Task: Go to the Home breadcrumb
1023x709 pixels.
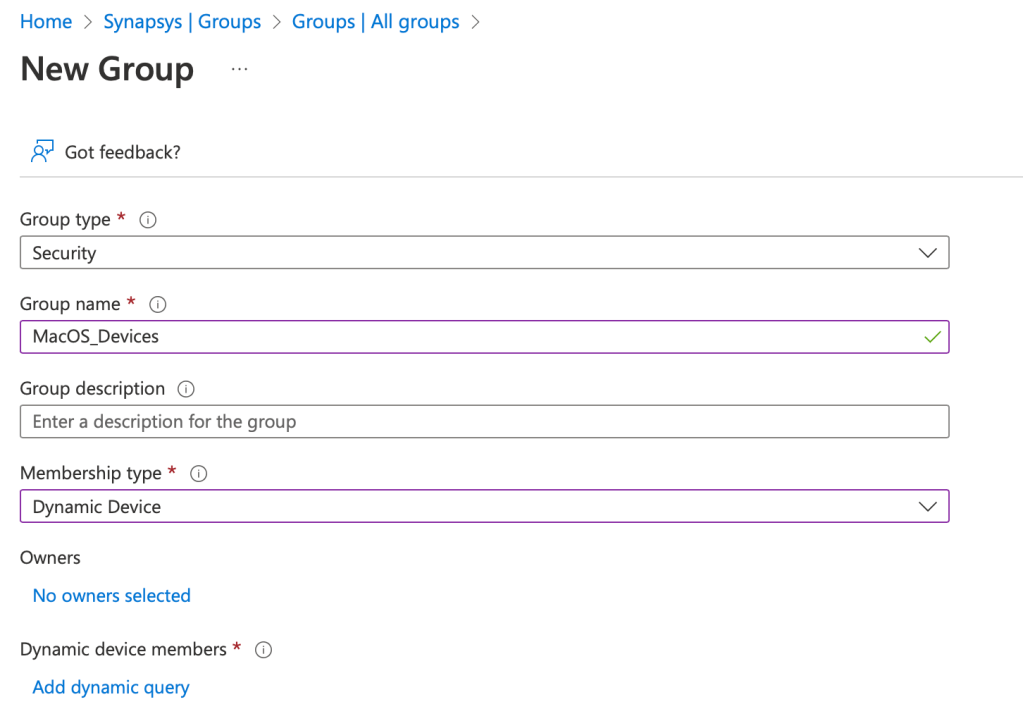Action: (46, 21)
